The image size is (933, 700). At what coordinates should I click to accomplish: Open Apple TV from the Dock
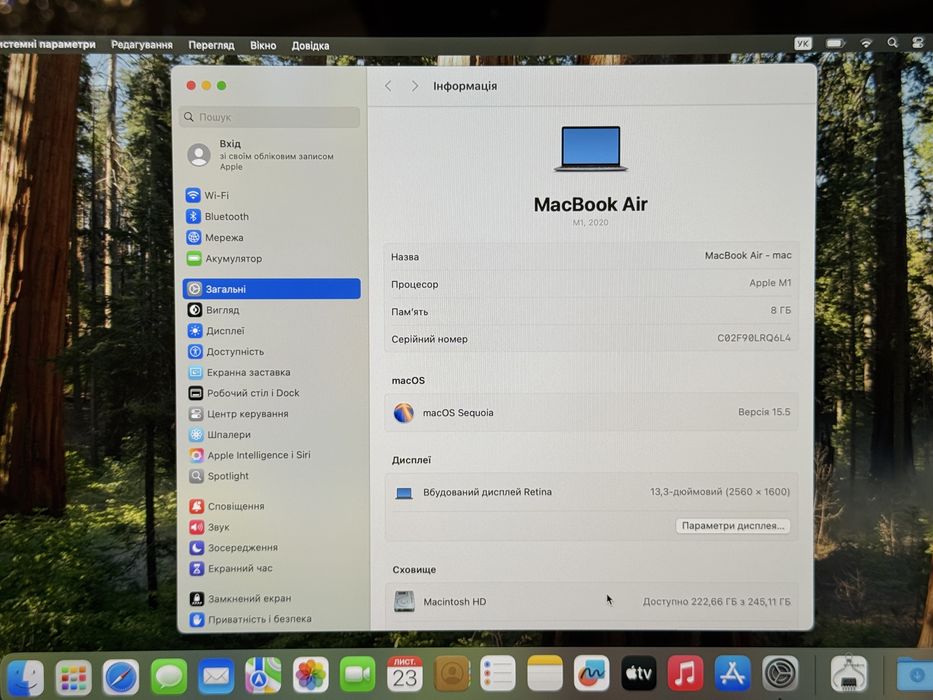(638, 673)
